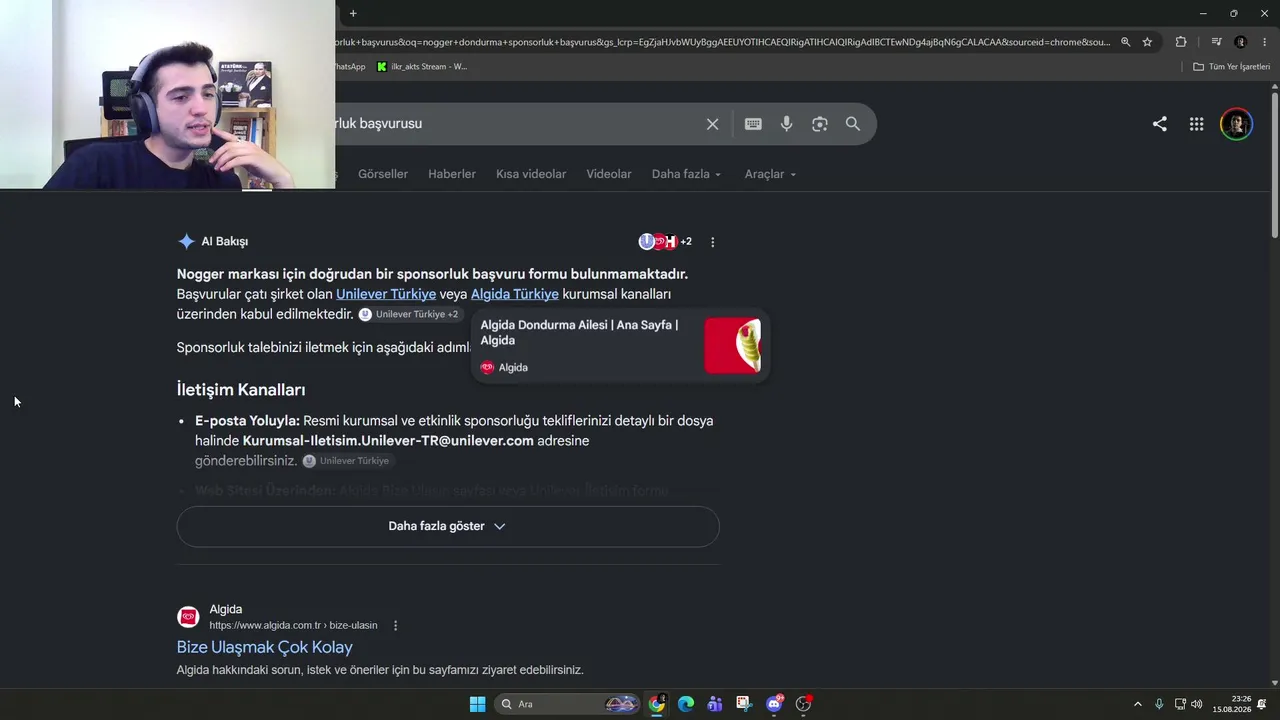The width and height of the screenshot is (1280, 720).
Task: Follow the Unilever Türkiye link
Action: coord(386,294)
